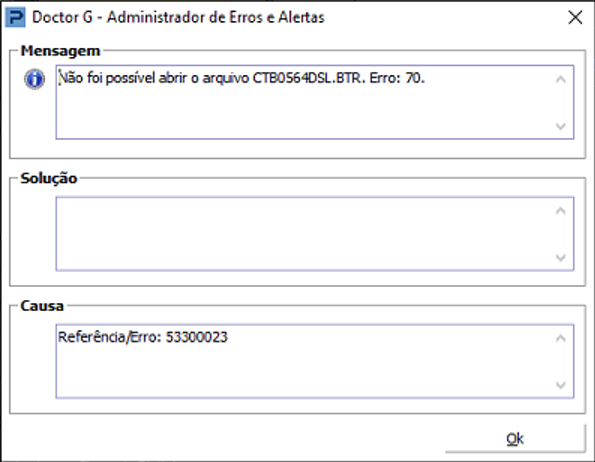The height and width of the screenshot is (462, 595).
Task: Click blank space below the message text in Mensagem box
Action: coord(304,114)
